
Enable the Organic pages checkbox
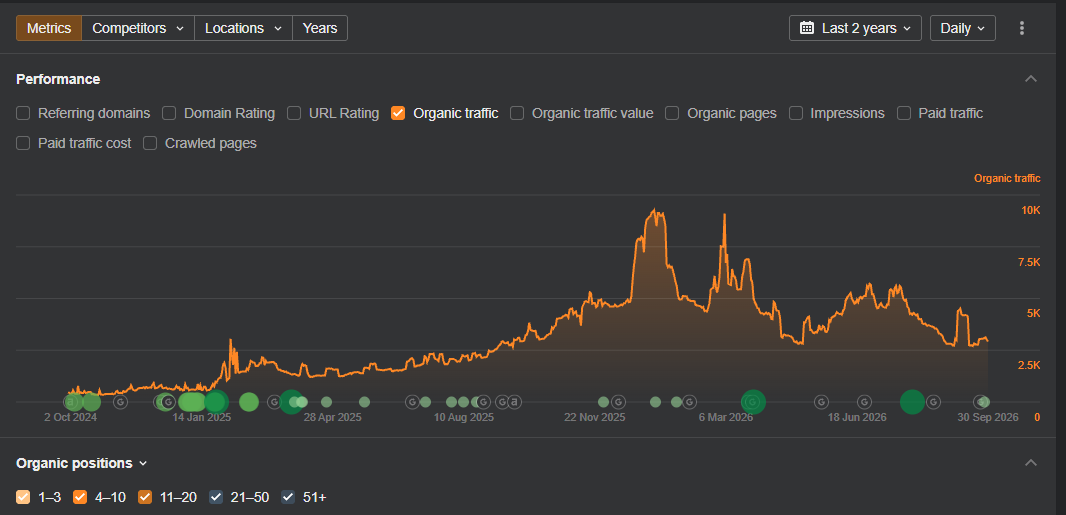click(672, 113)
